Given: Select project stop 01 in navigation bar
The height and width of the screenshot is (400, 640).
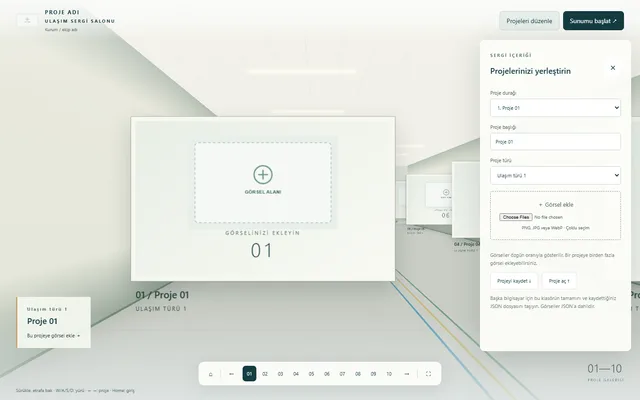Looking at the screenshot, I should coord(249,374).
